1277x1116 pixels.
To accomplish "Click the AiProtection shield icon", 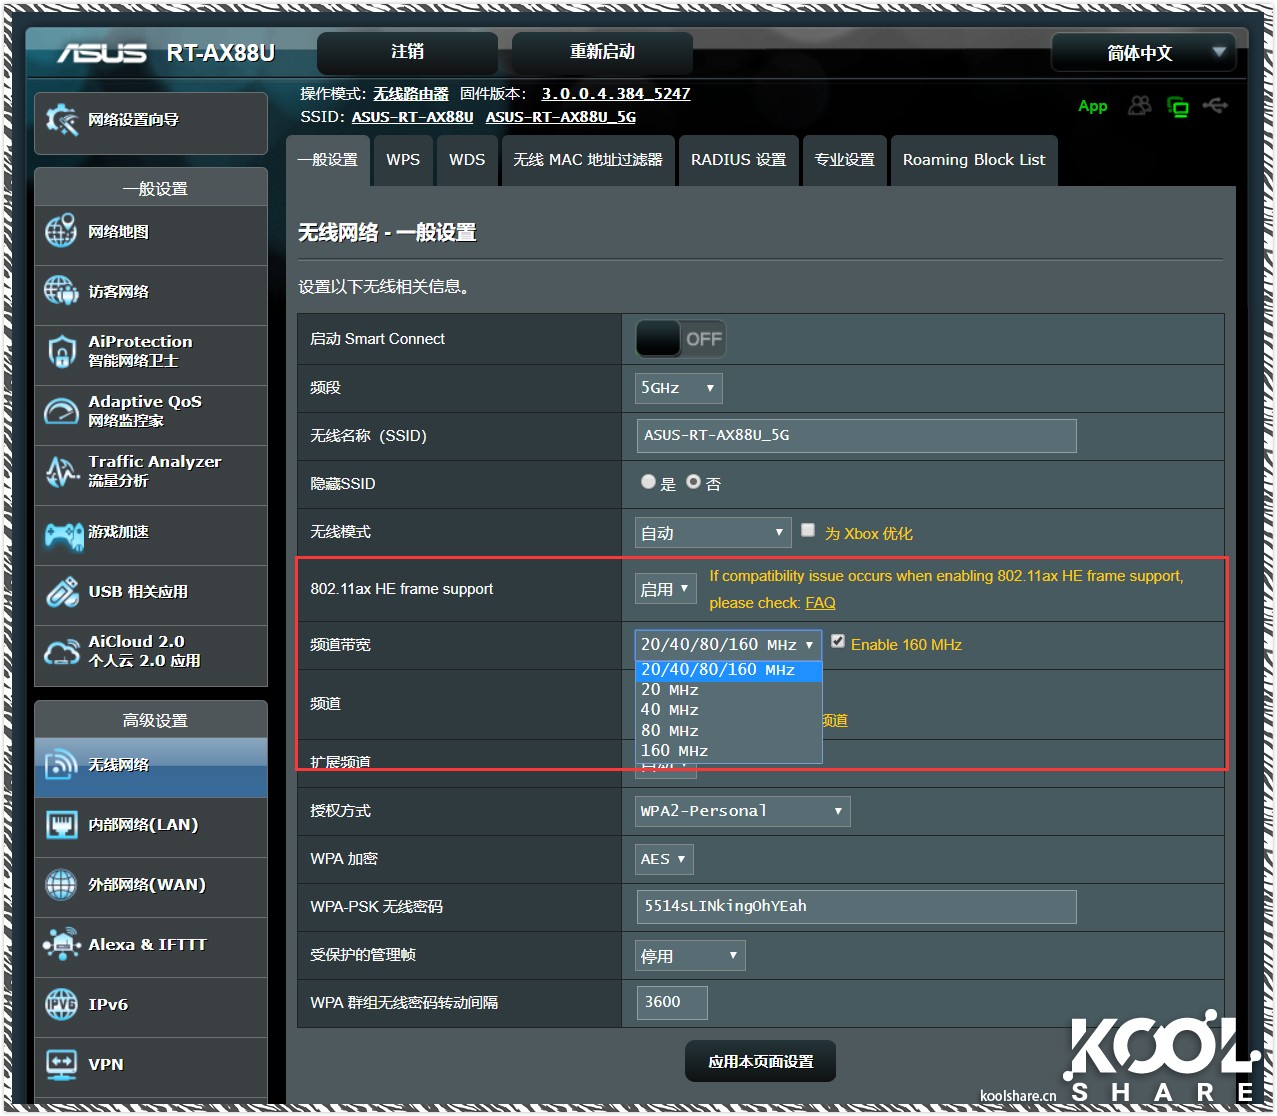I will tap(61, 351).
